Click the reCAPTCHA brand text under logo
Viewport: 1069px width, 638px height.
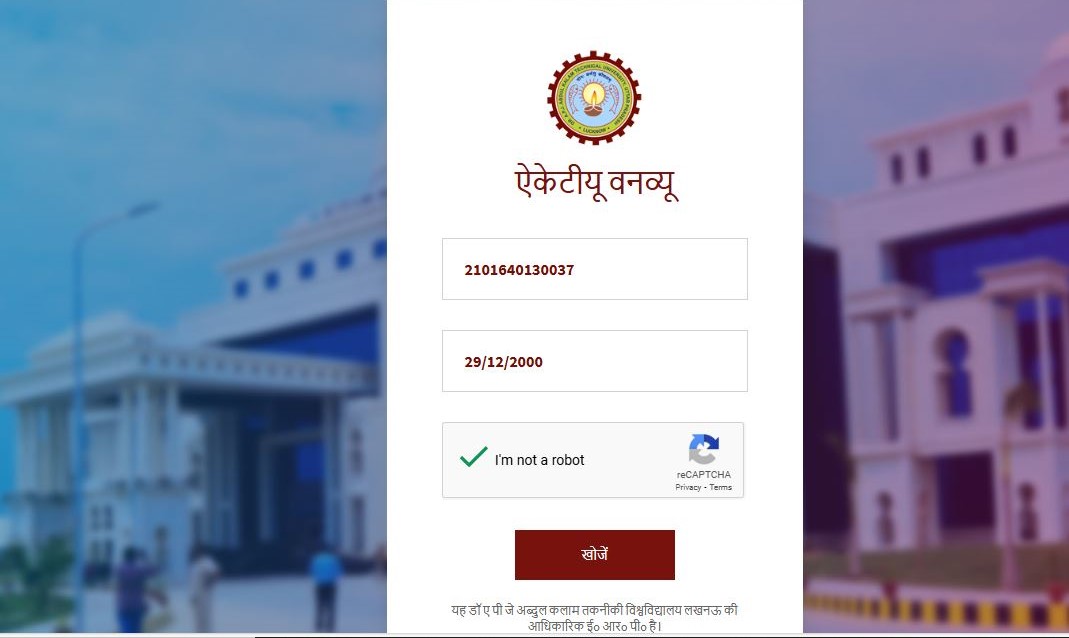704,474
